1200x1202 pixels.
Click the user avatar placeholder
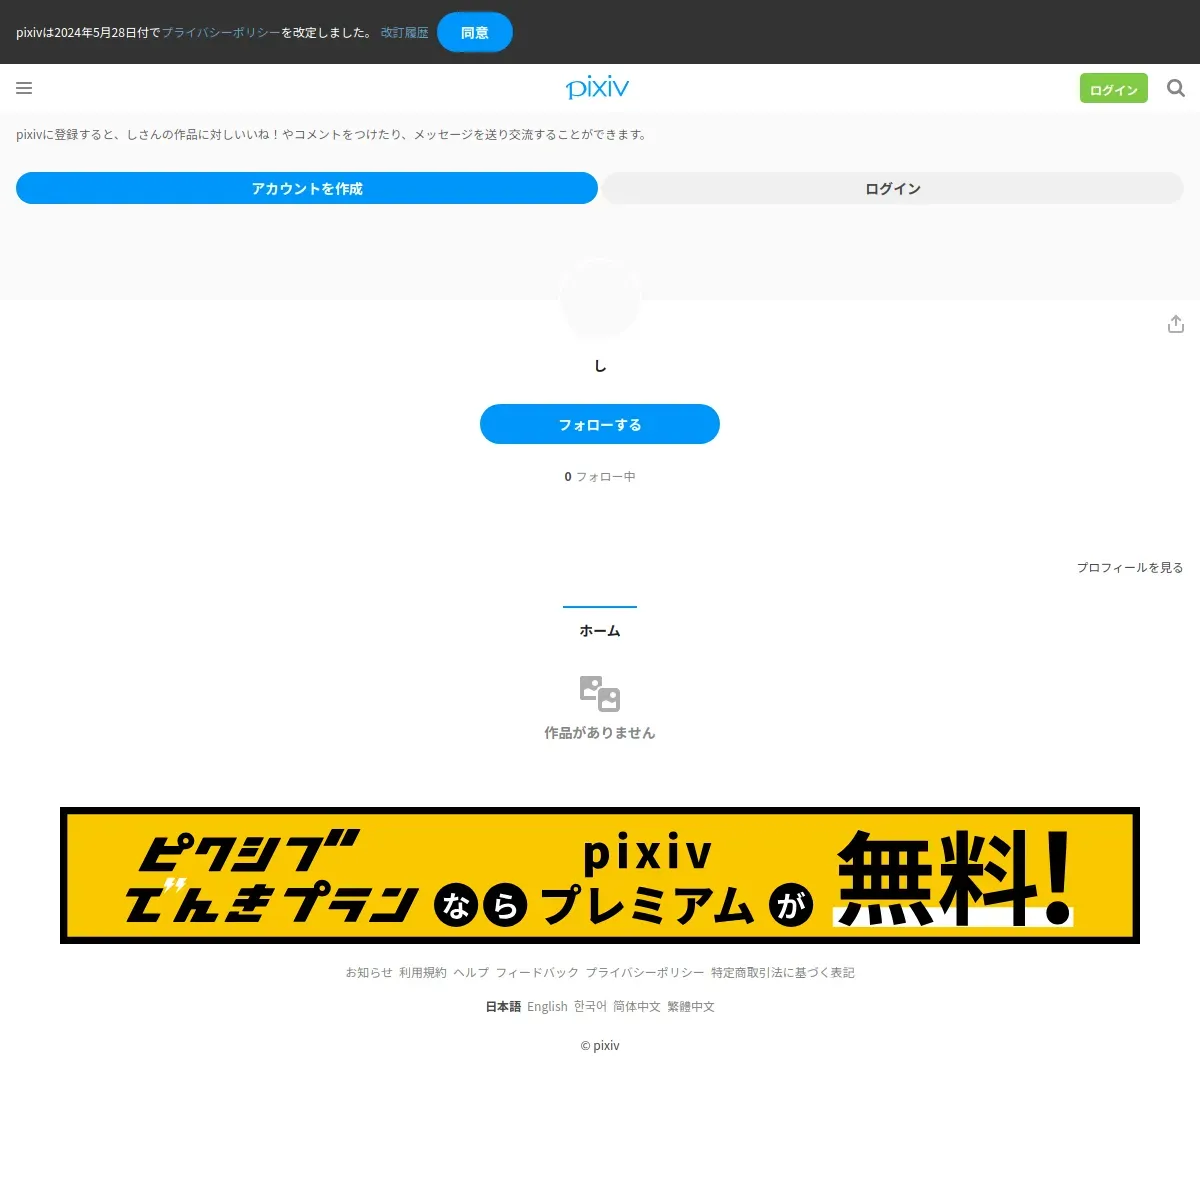600,299
